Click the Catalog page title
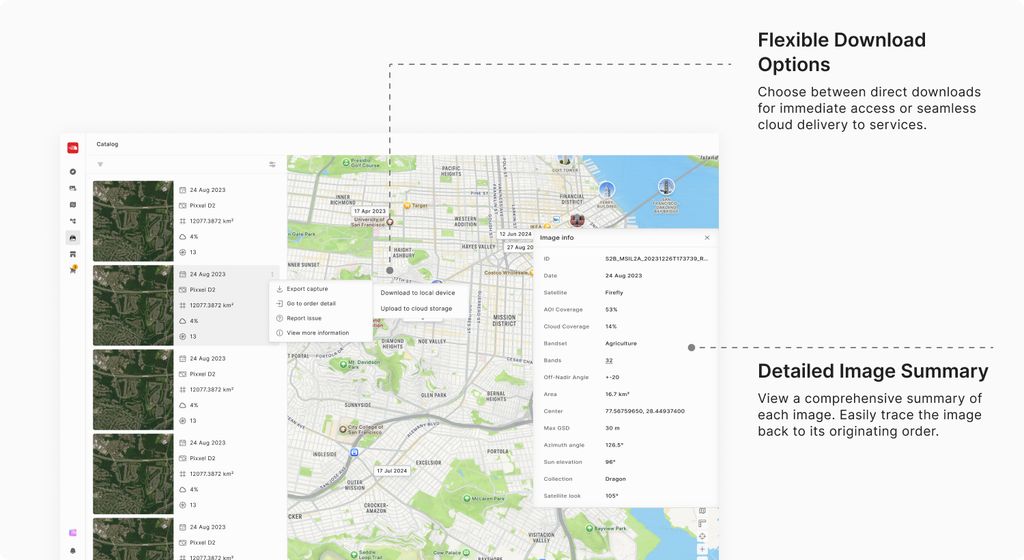The image size is (1024, 560). click(x=107, y=144)
